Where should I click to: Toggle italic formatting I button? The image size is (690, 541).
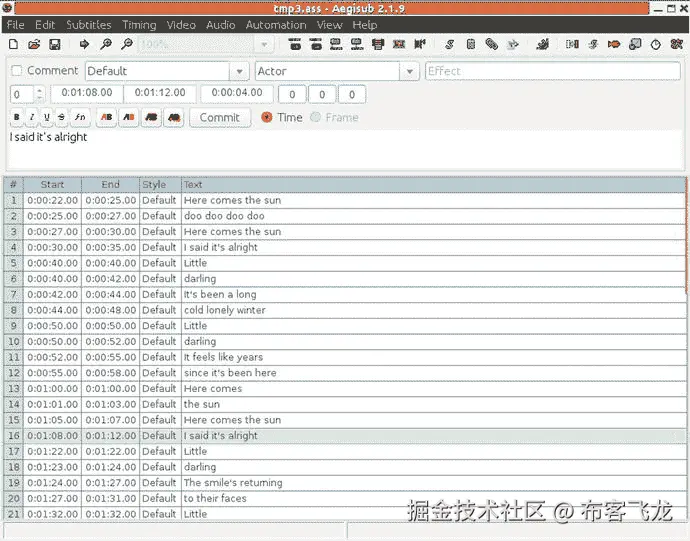(32, 117)
